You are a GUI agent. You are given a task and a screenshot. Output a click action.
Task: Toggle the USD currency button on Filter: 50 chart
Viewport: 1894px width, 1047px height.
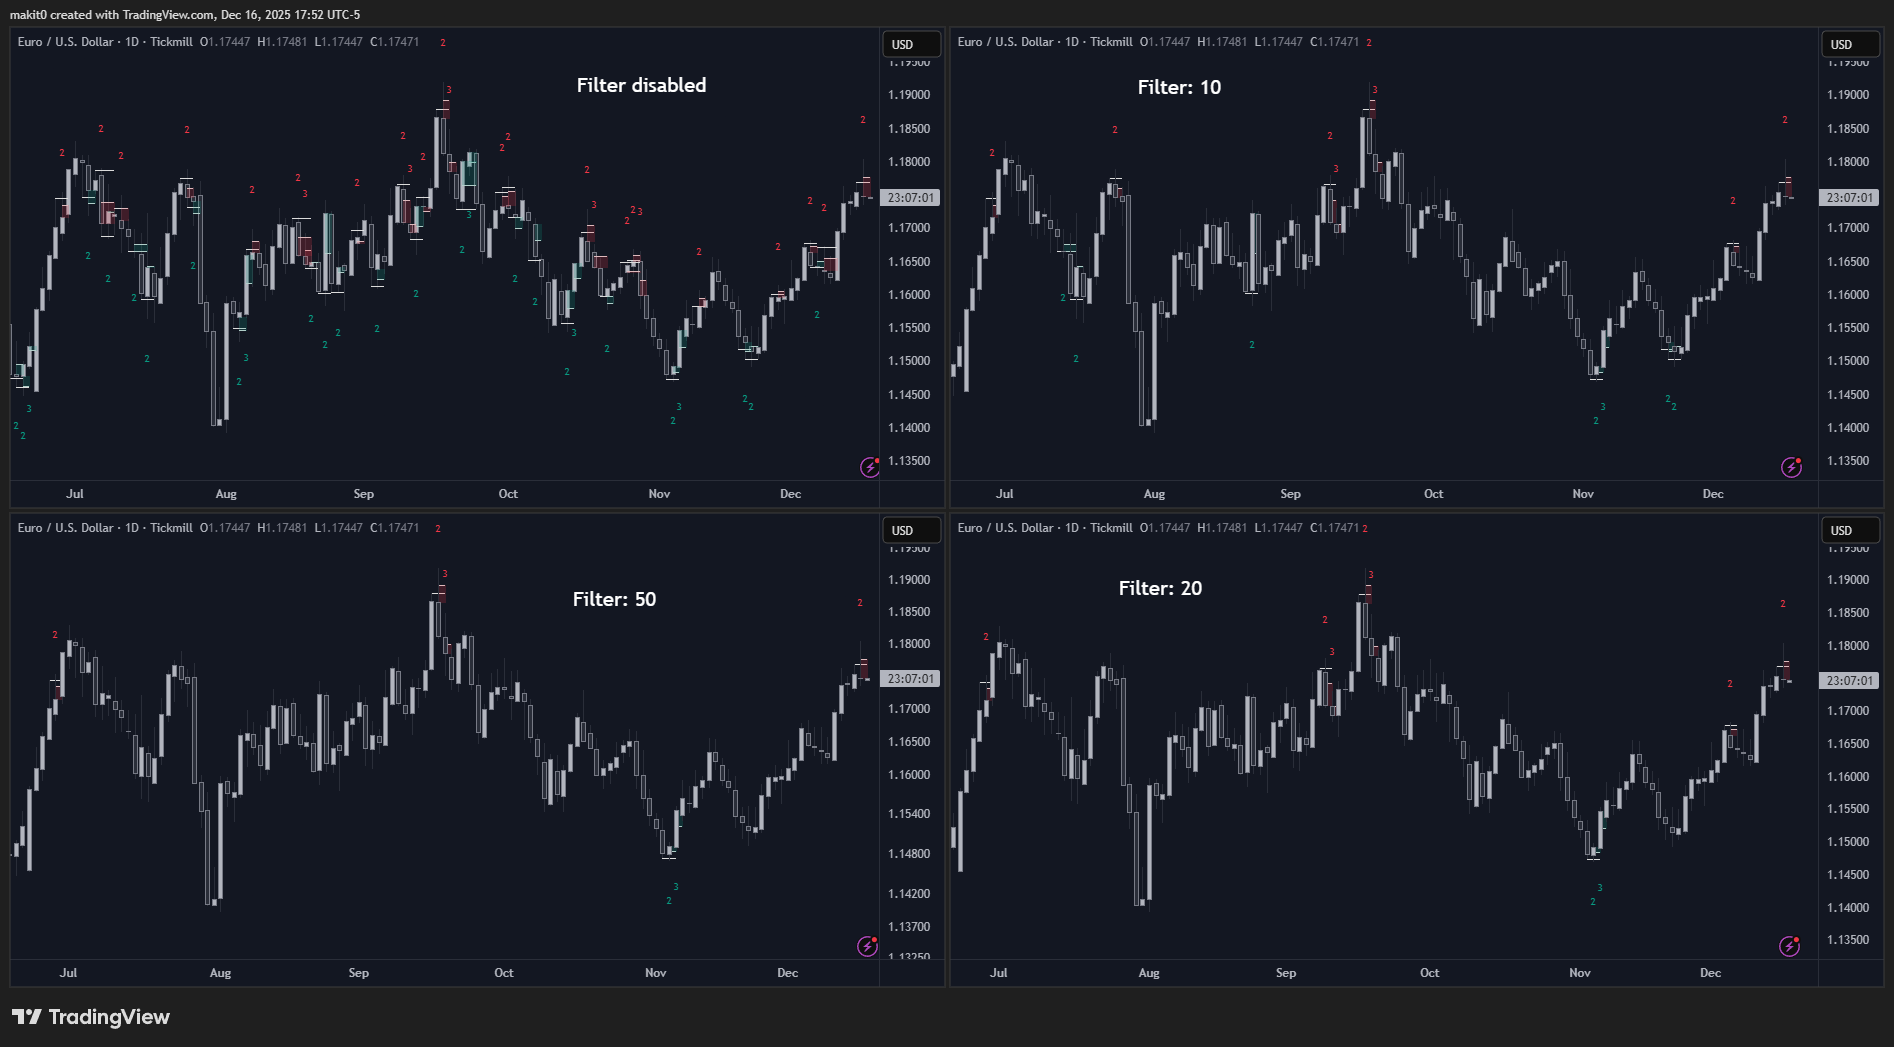click(909, 530)
